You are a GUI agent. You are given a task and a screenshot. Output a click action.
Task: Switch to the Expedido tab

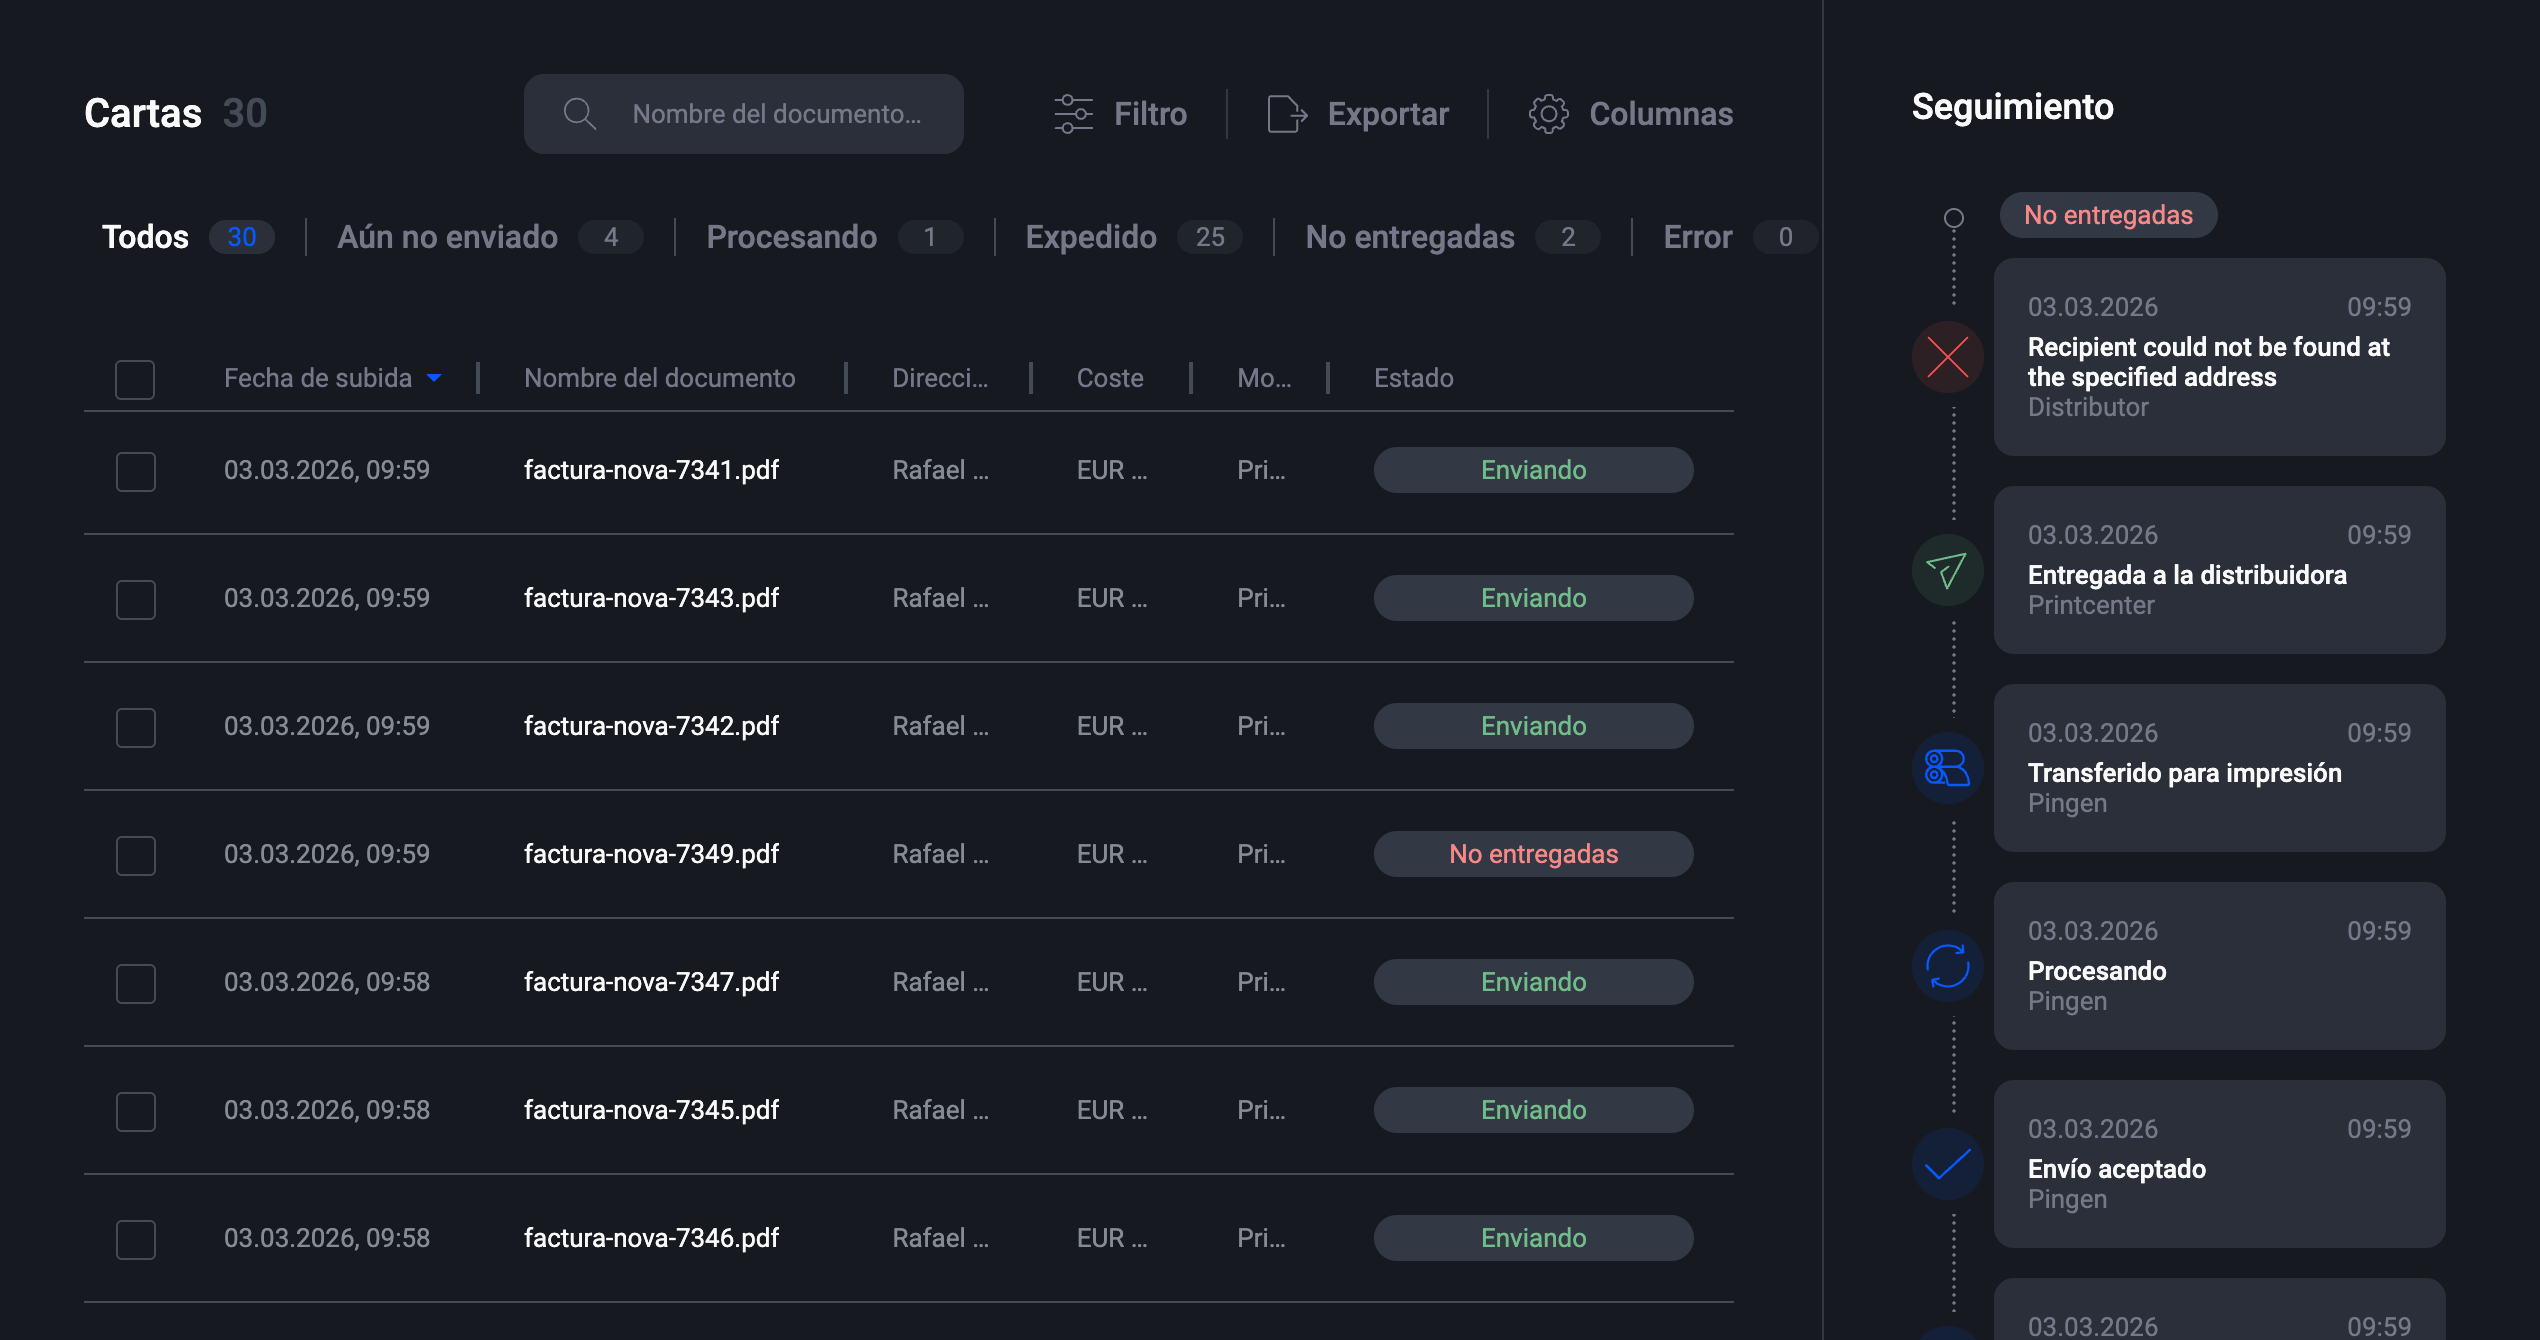[x=1090, y=237]
